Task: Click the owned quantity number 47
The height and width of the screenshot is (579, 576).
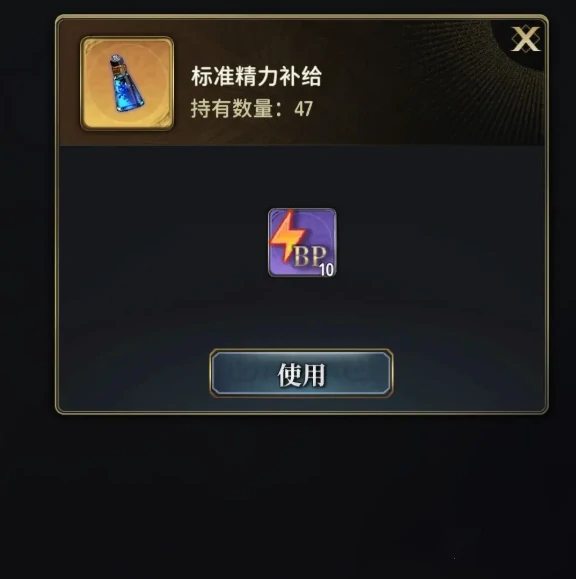Action: pos(304,109)
